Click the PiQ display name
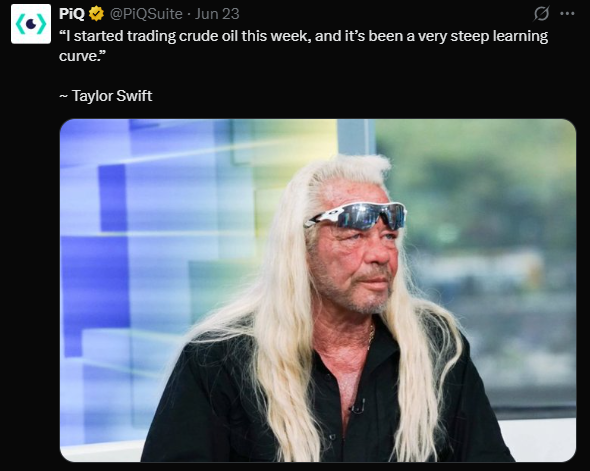 coord(71,14)
